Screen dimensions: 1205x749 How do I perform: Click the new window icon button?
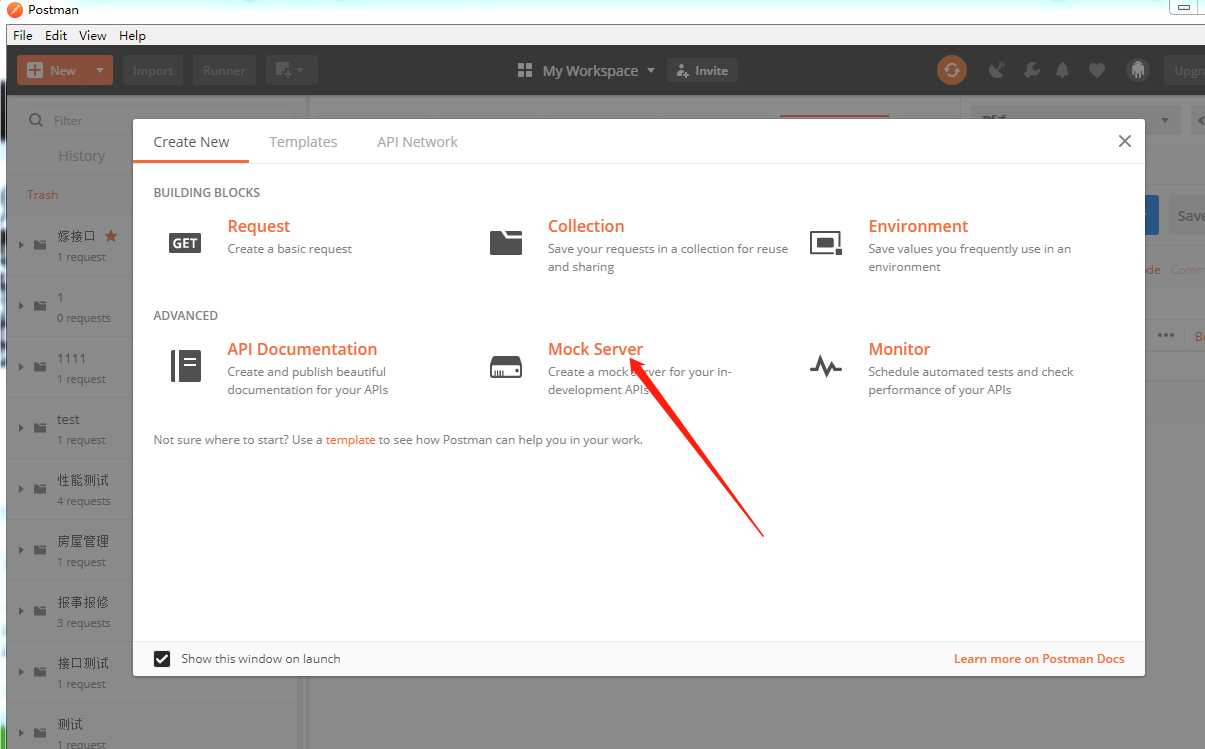[x=292, y=70]
